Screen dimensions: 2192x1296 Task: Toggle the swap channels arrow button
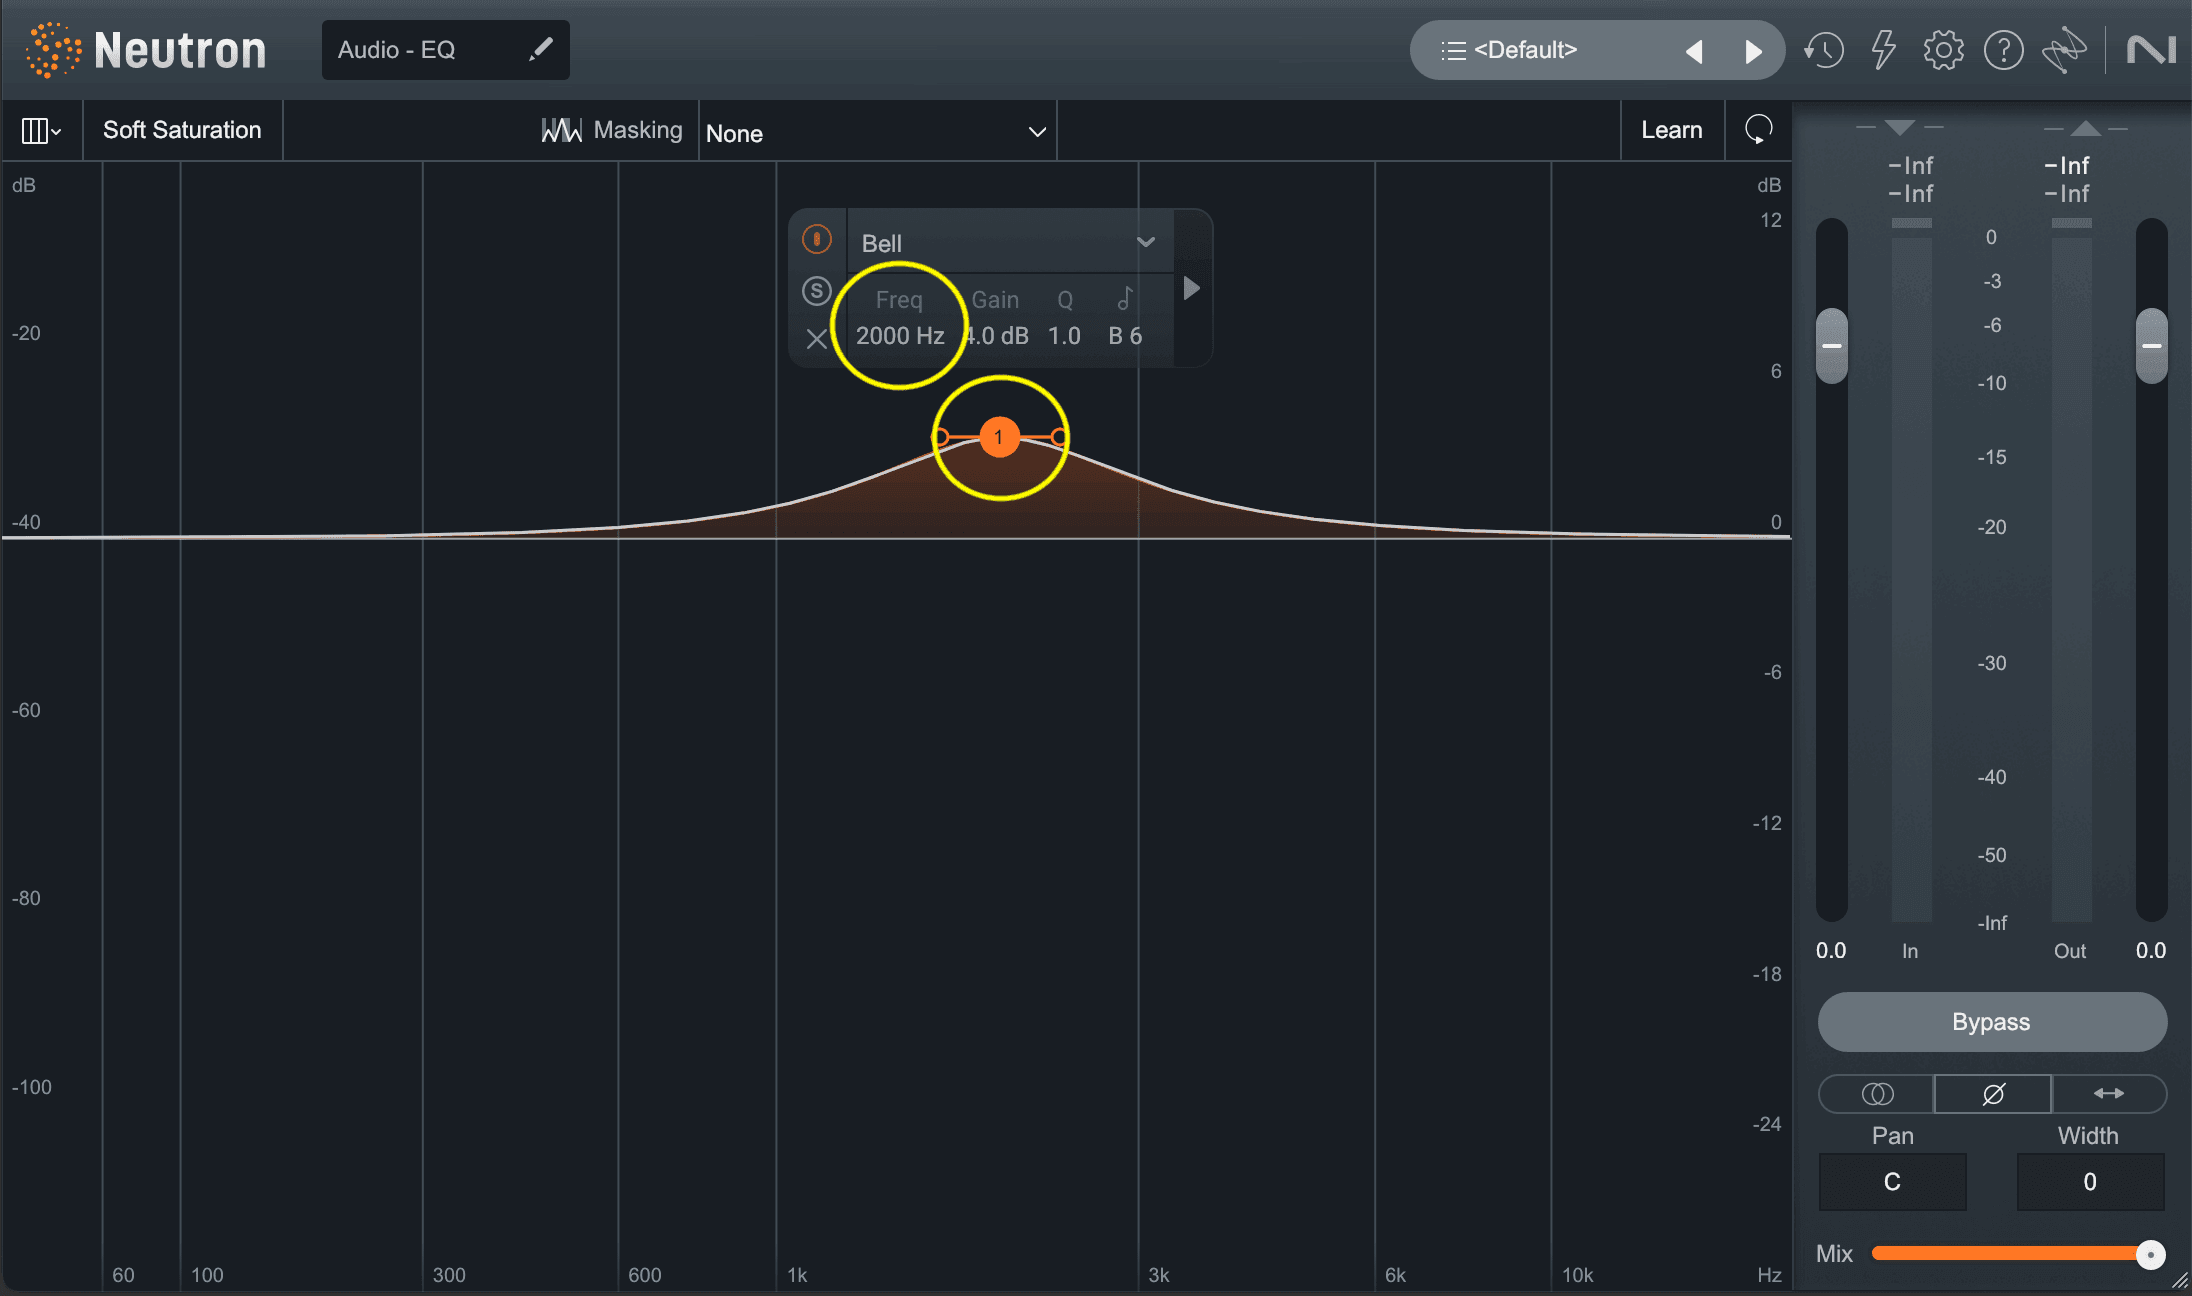[2109, 1094]
